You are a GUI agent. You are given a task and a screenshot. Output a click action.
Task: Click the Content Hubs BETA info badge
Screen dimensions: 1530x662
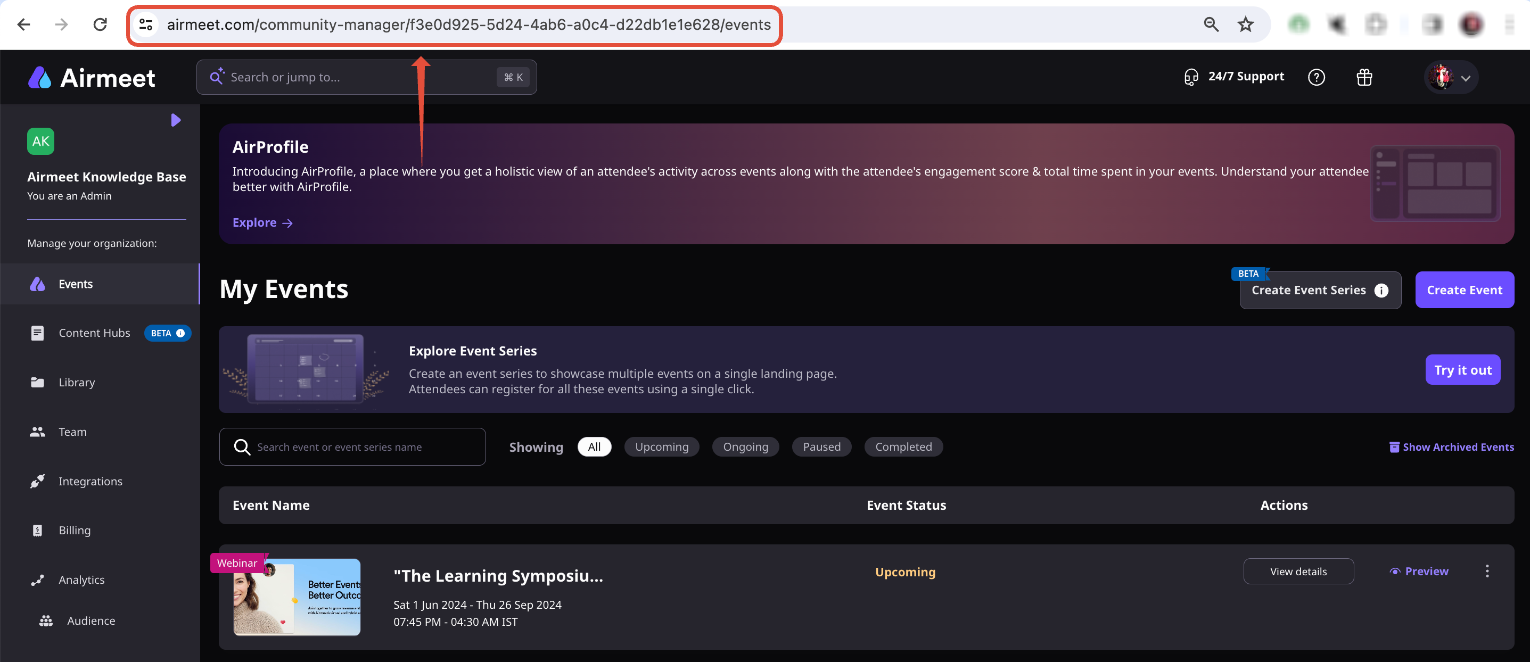168,333
